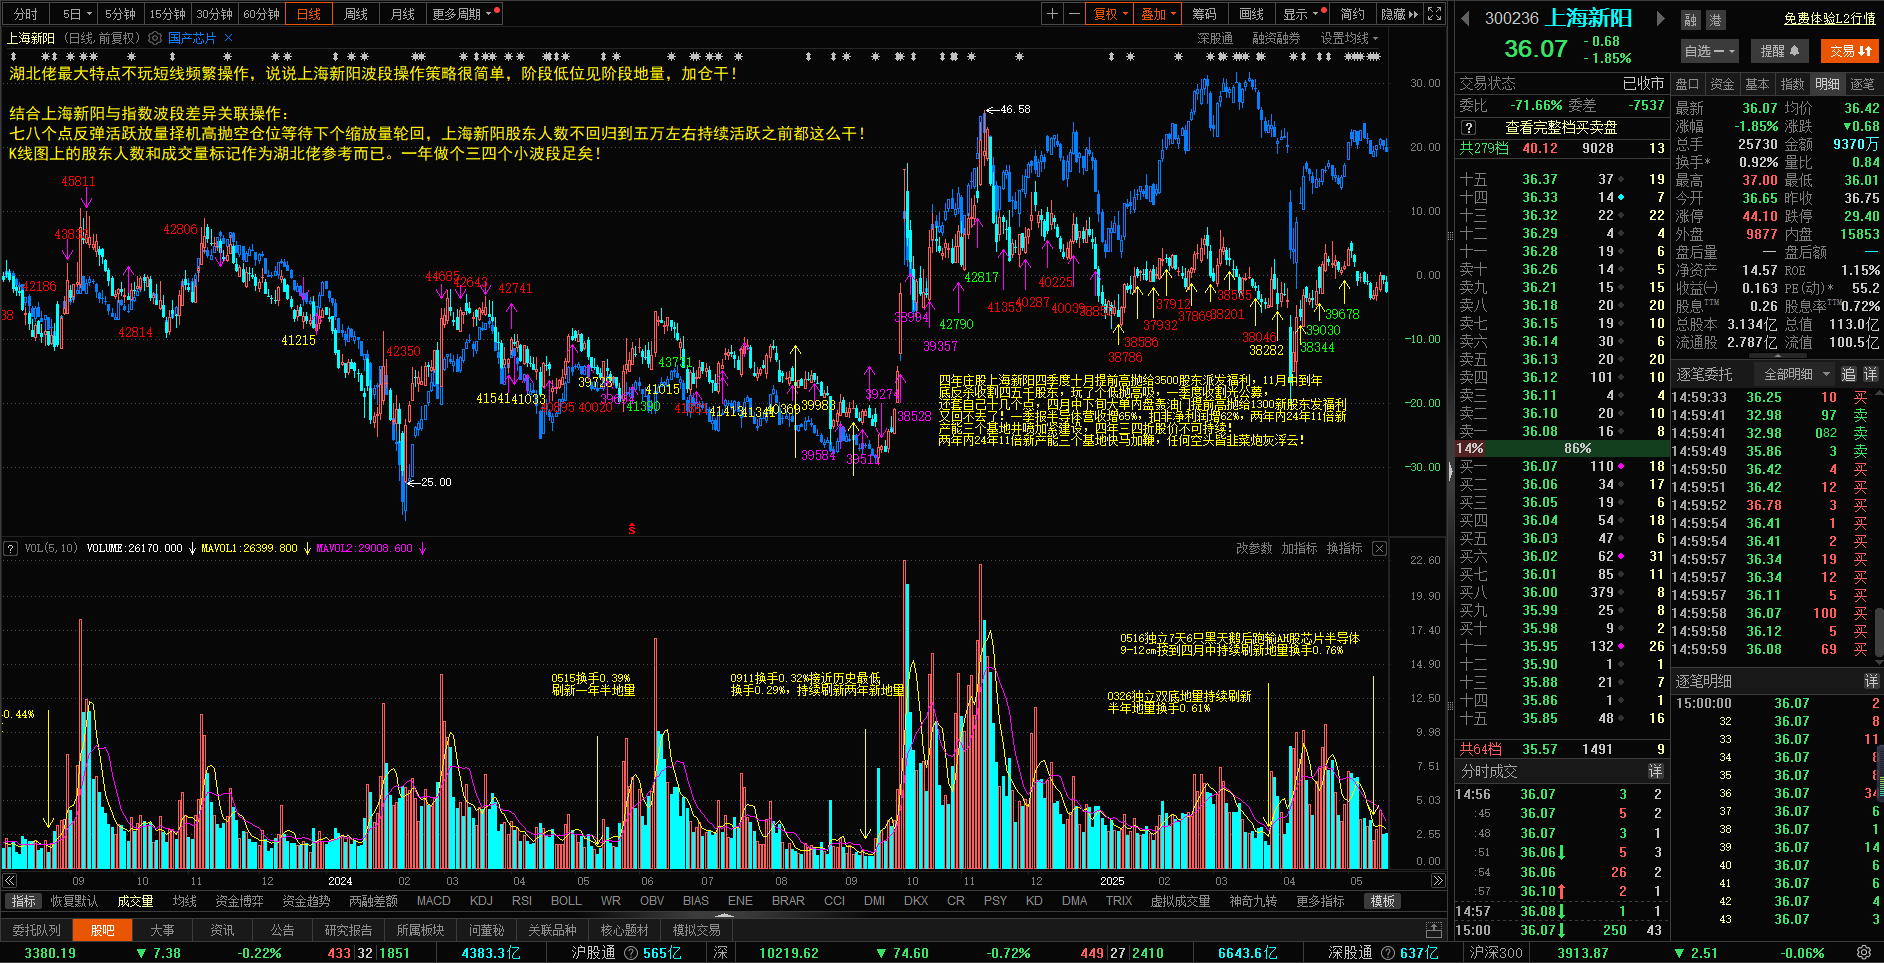The image size is (1884, 963).
Task: Open the 交易 trade button
Action: pyautogui.click(x=1850, y=51)
